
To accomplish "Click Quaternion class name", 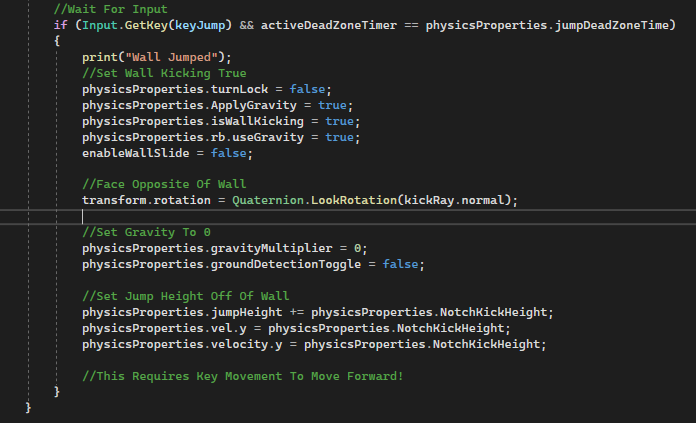I will pos(268,200).
